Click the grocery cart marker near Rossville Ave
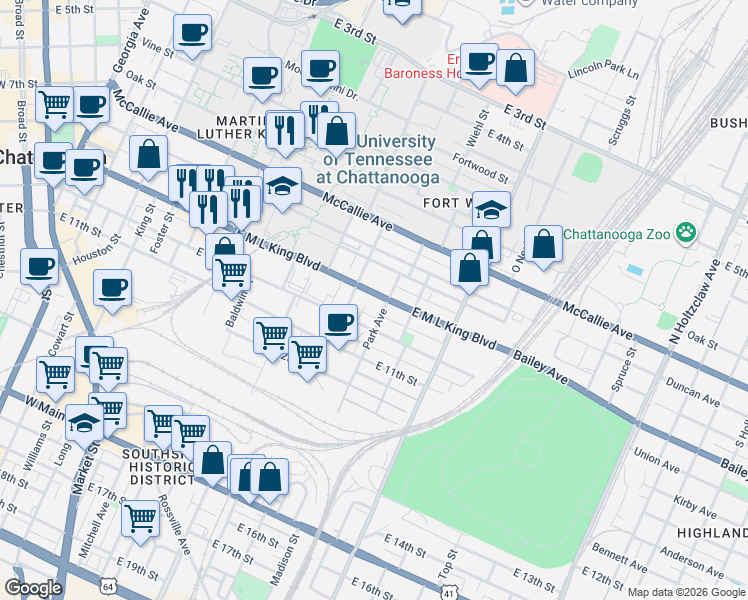The width and height of the screenshot is (748, 600). tap(140, 520)
